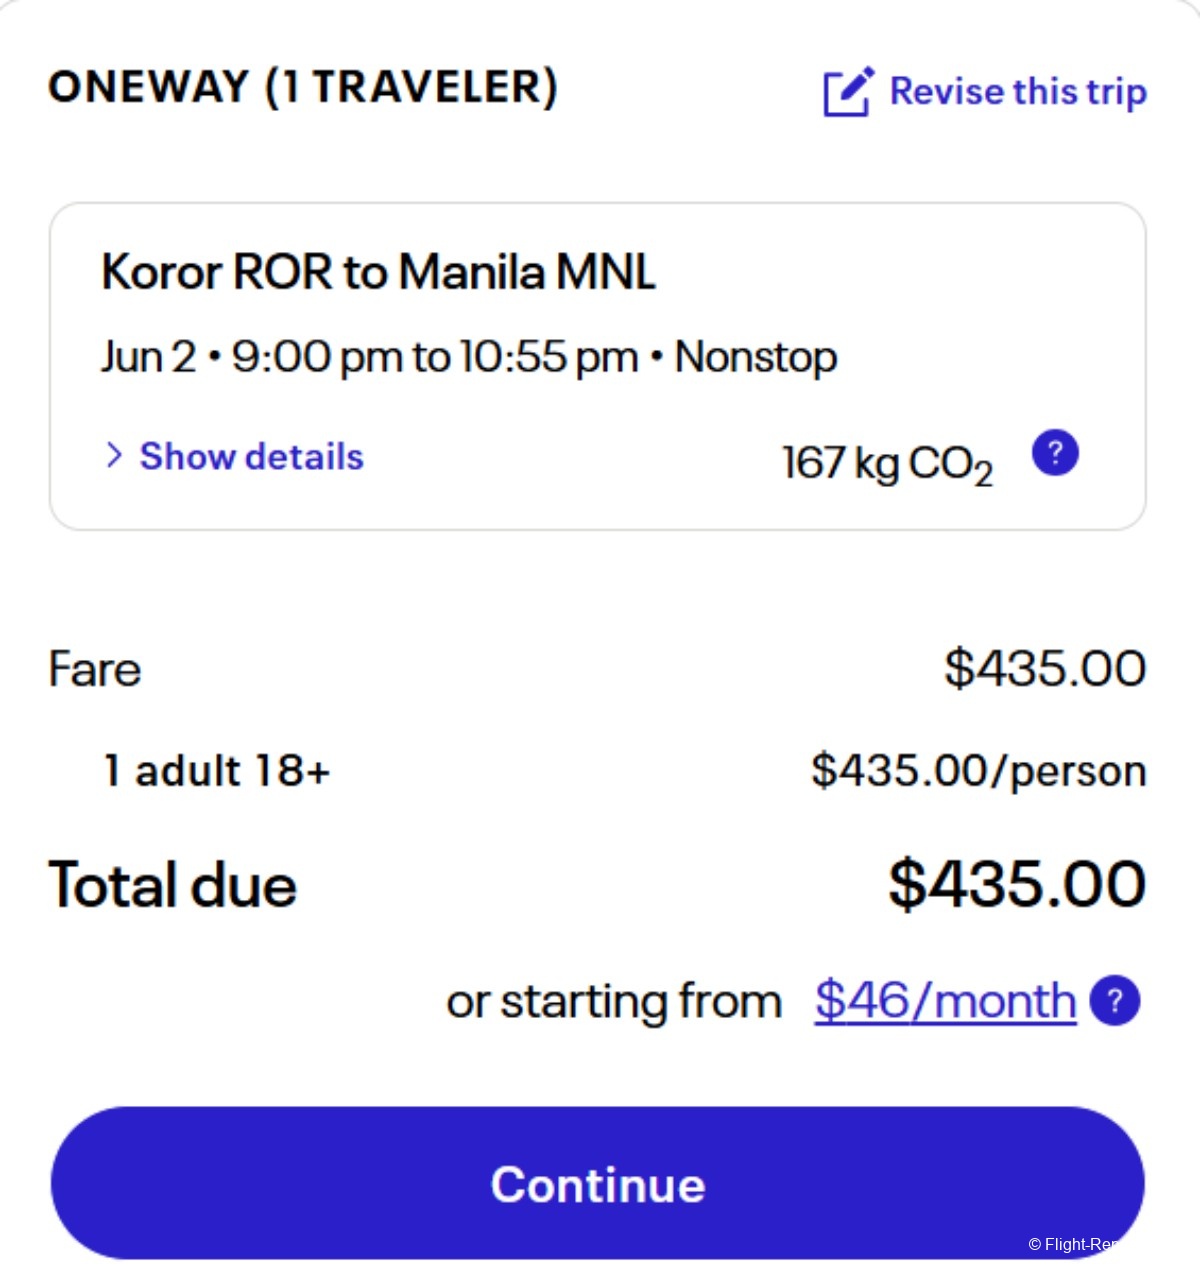
Task: Click the $46/month financing link
Action: click(x=945, y=1000)
